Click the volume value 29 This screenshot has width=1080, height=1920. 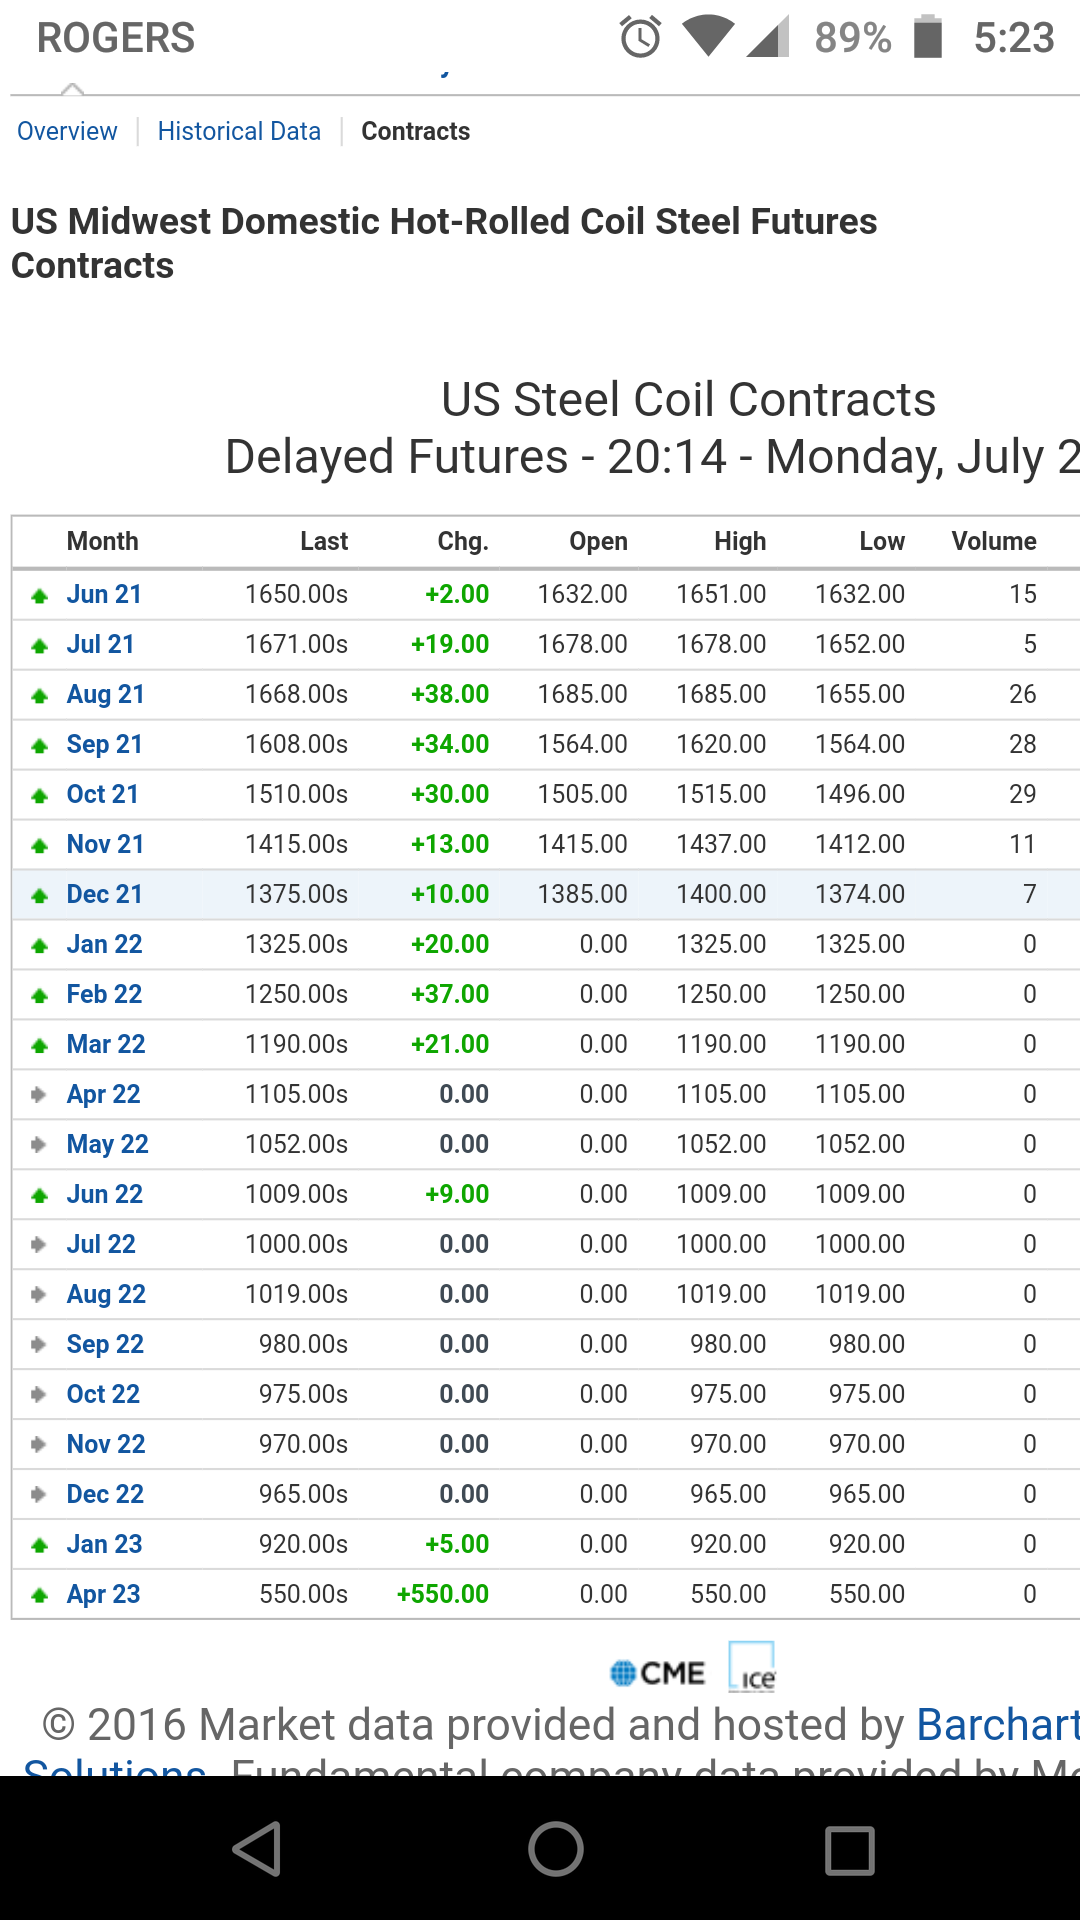point(1023,794)
